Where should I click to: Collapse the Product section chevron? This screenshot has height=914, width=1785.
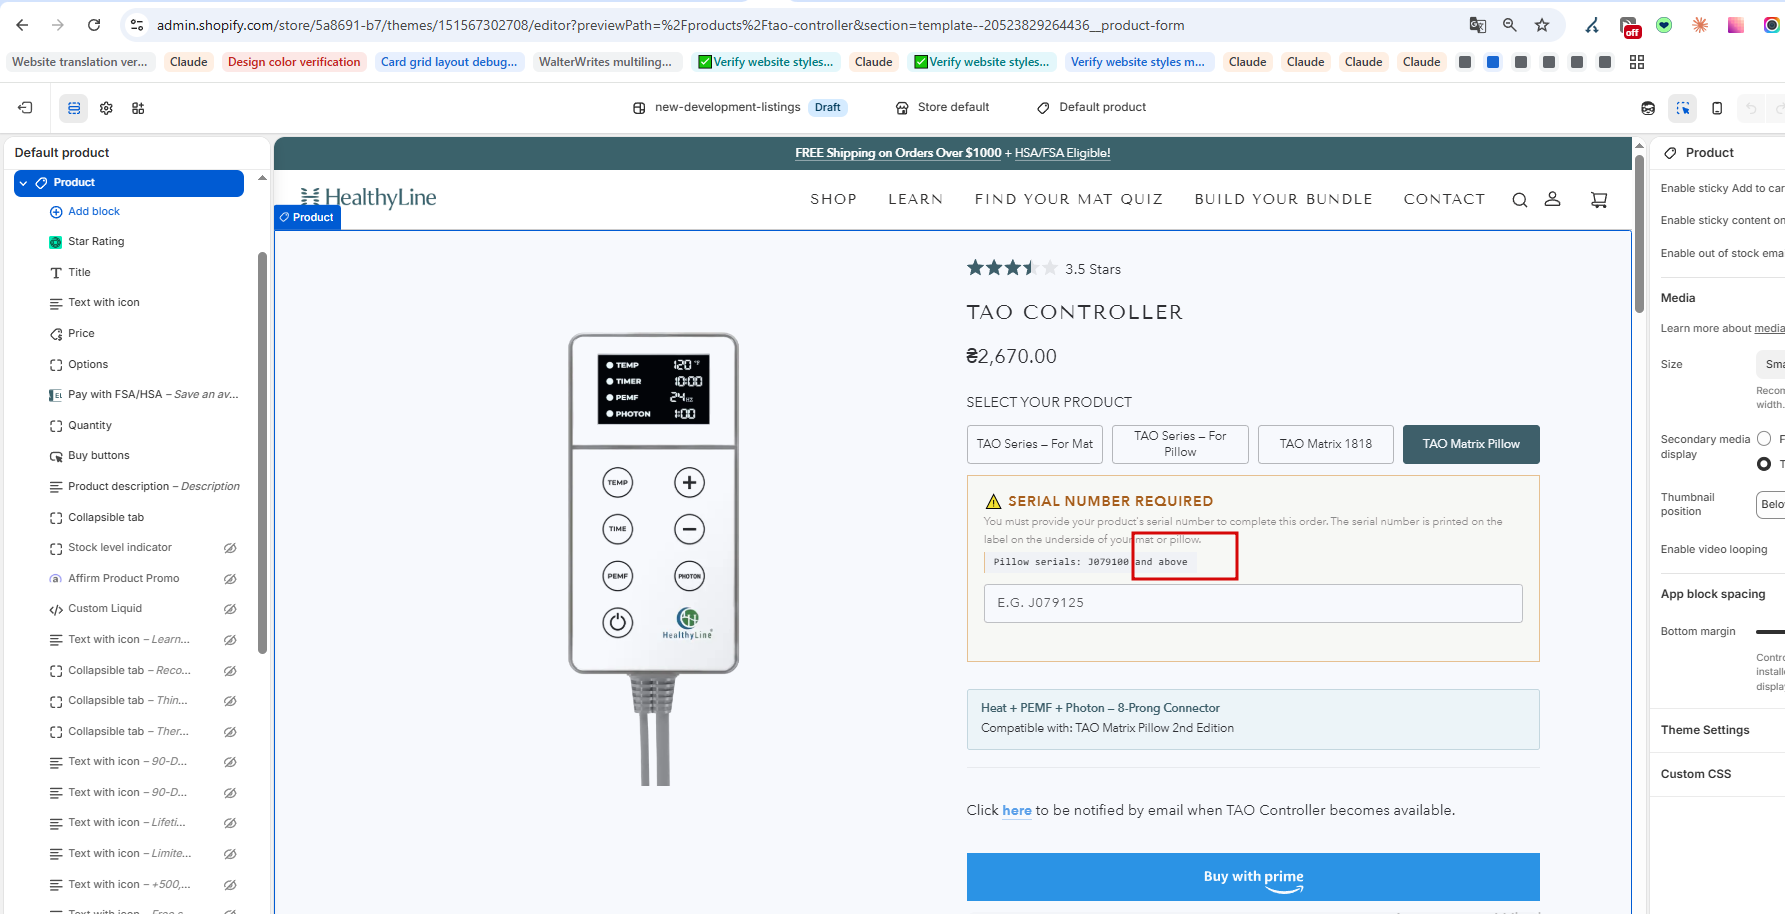tap(24, 183)
